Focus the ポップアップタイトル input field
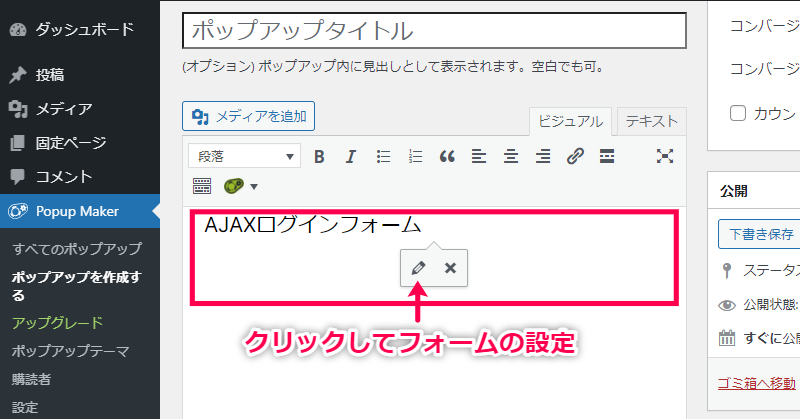 point(434,31)
